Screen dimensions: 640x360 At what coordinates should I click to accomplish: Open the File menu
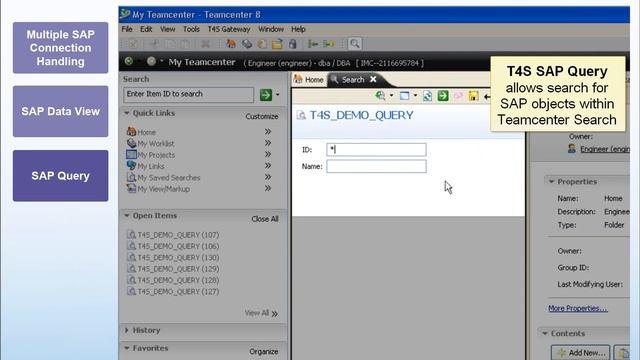point(127,29)
